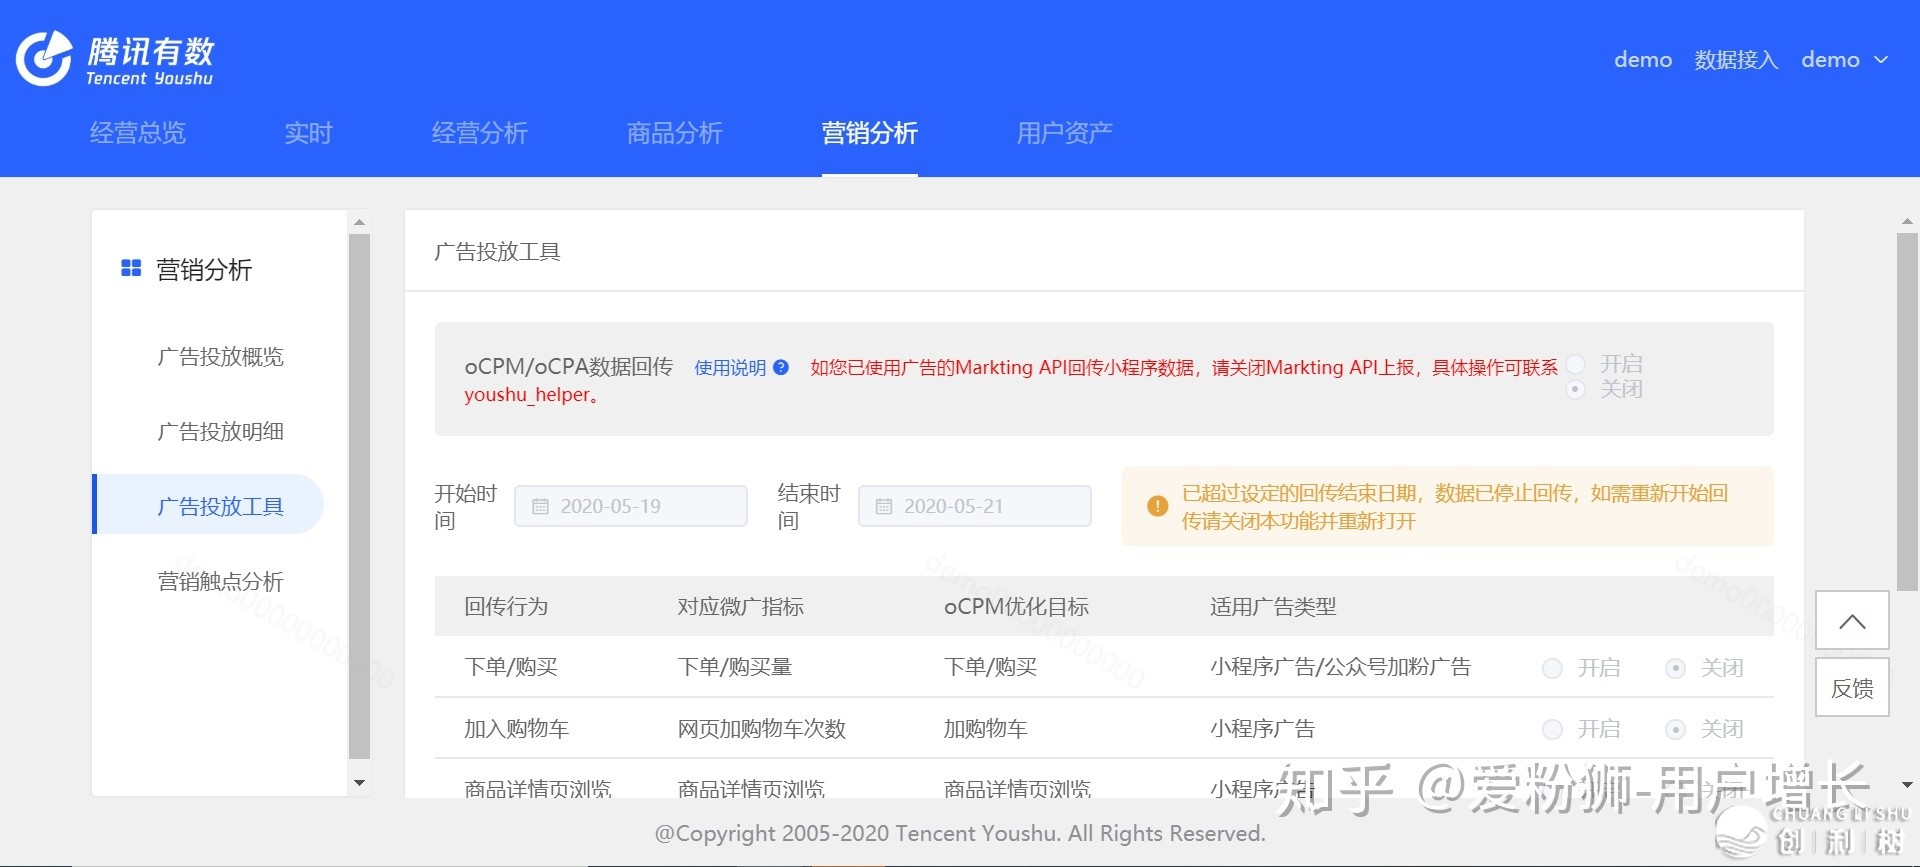
Task: Open the 用户资产 tab
Action: point(1064,133)
